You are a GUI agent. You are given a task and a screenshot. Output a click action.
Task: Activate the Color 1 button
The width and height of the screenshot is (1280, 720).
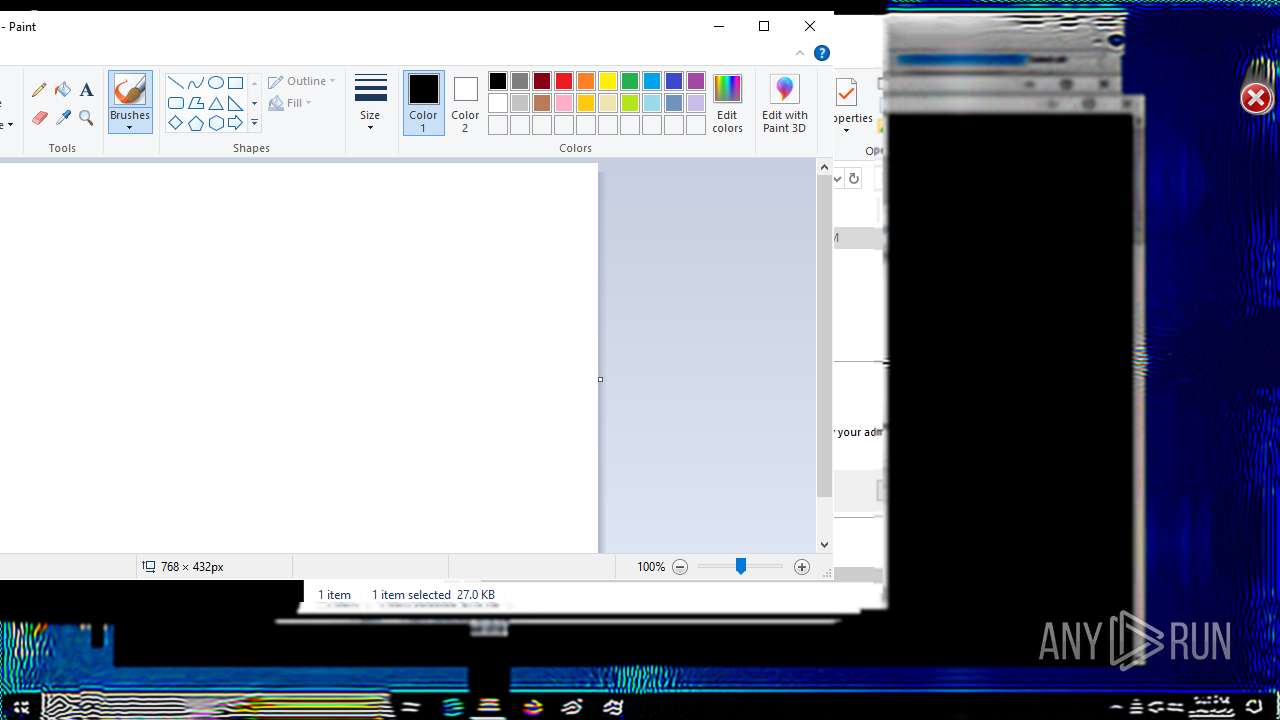(423, 103)
